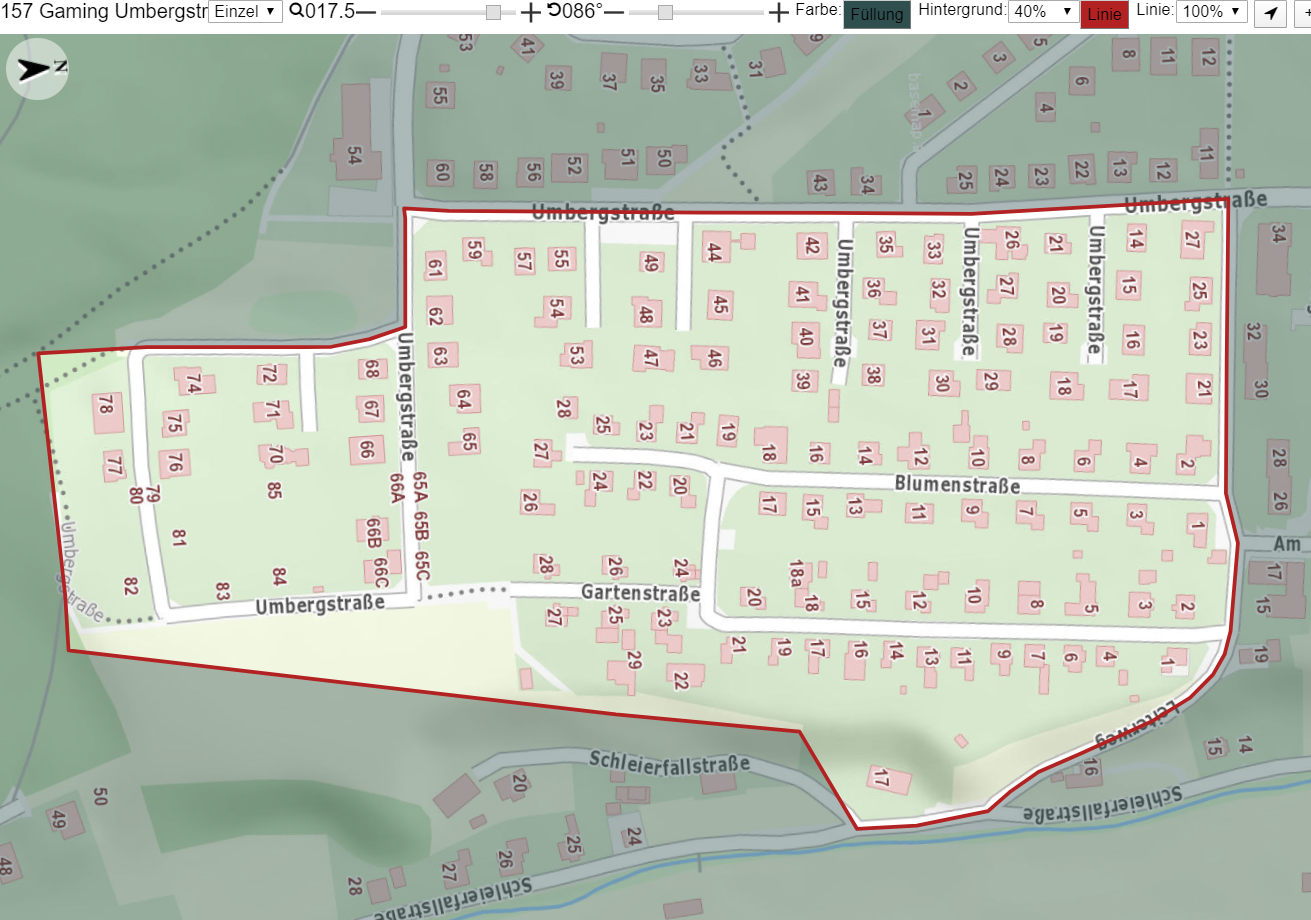The image size is (1311, 920).
Task: Click the zoom slider handle
Action: (x=493, y=12)
